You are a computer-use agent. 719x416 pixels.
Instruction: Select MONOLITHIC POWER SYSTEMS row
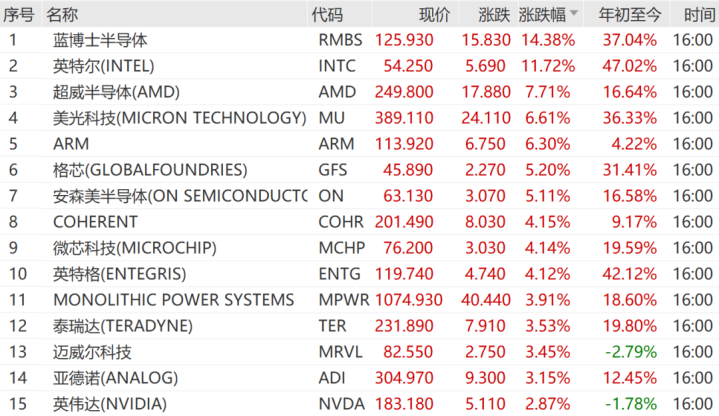click(174, 300)
